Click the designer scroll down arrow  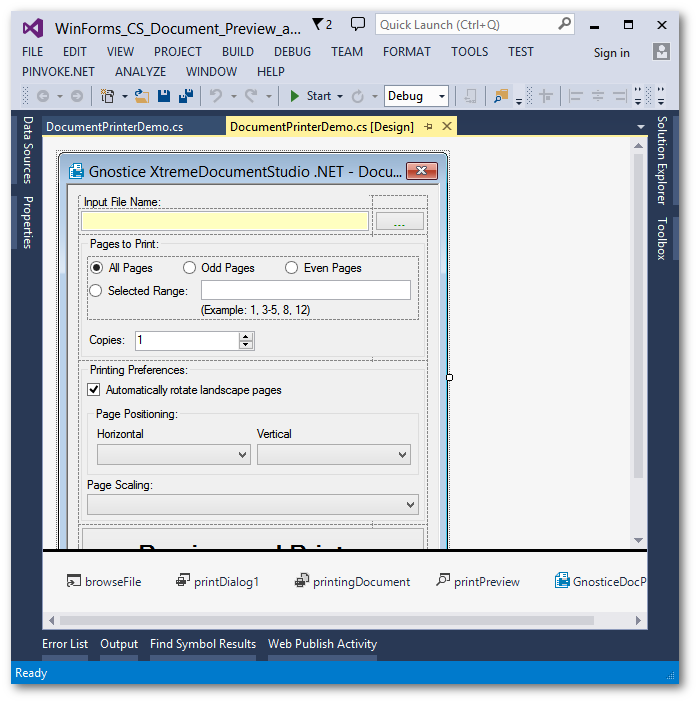[638, 540]
